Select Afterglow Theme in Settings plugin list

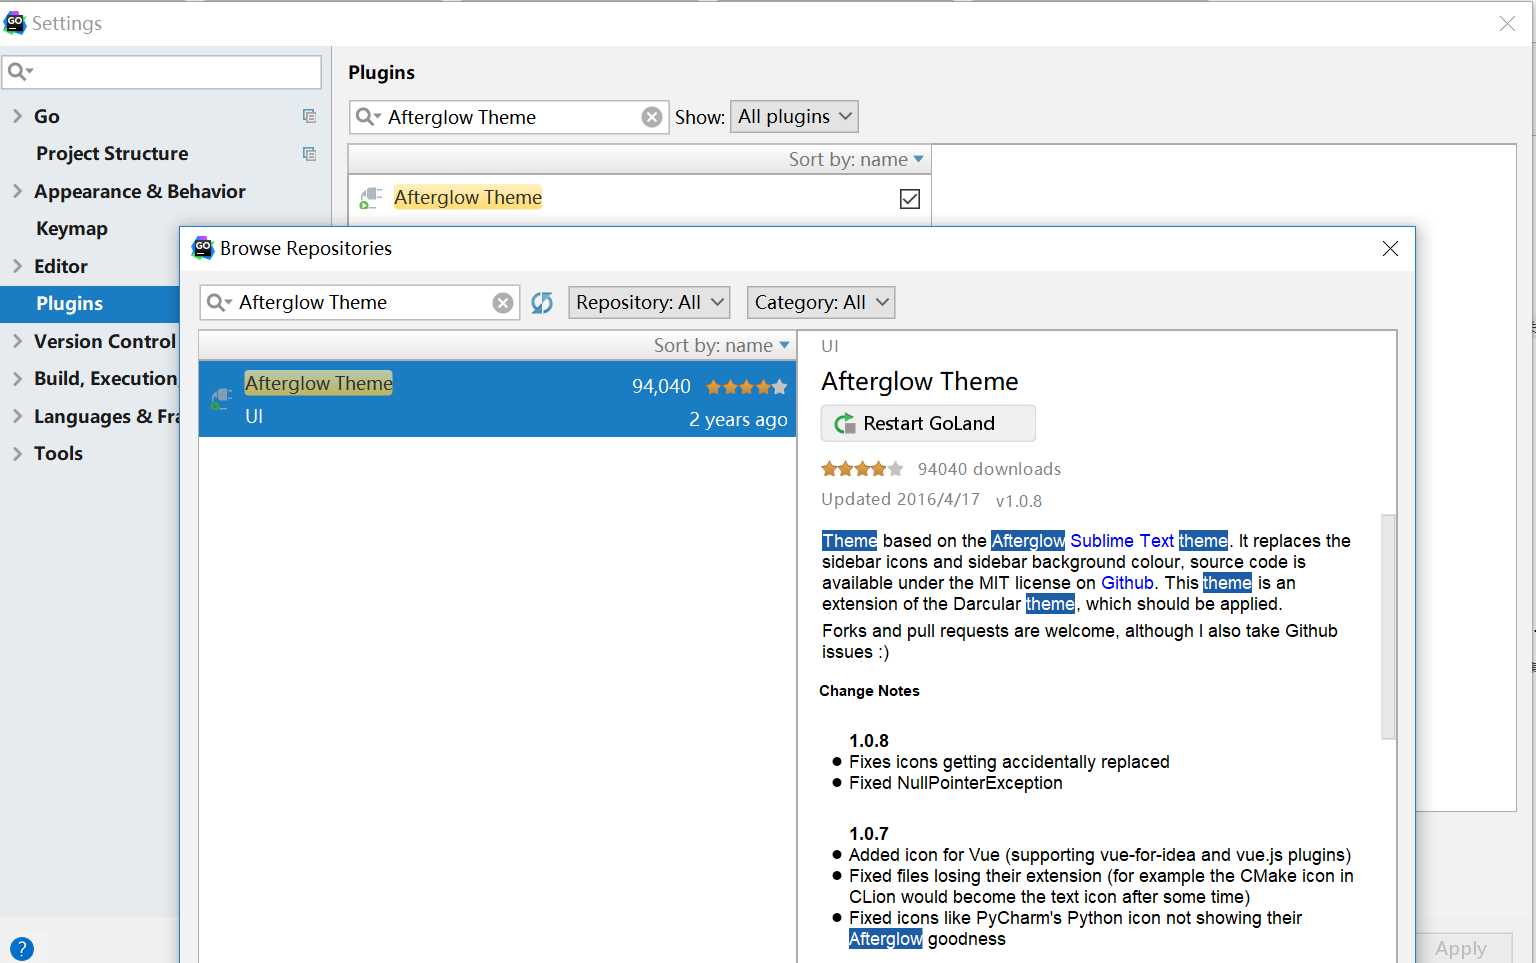click(x=640, y=199)
